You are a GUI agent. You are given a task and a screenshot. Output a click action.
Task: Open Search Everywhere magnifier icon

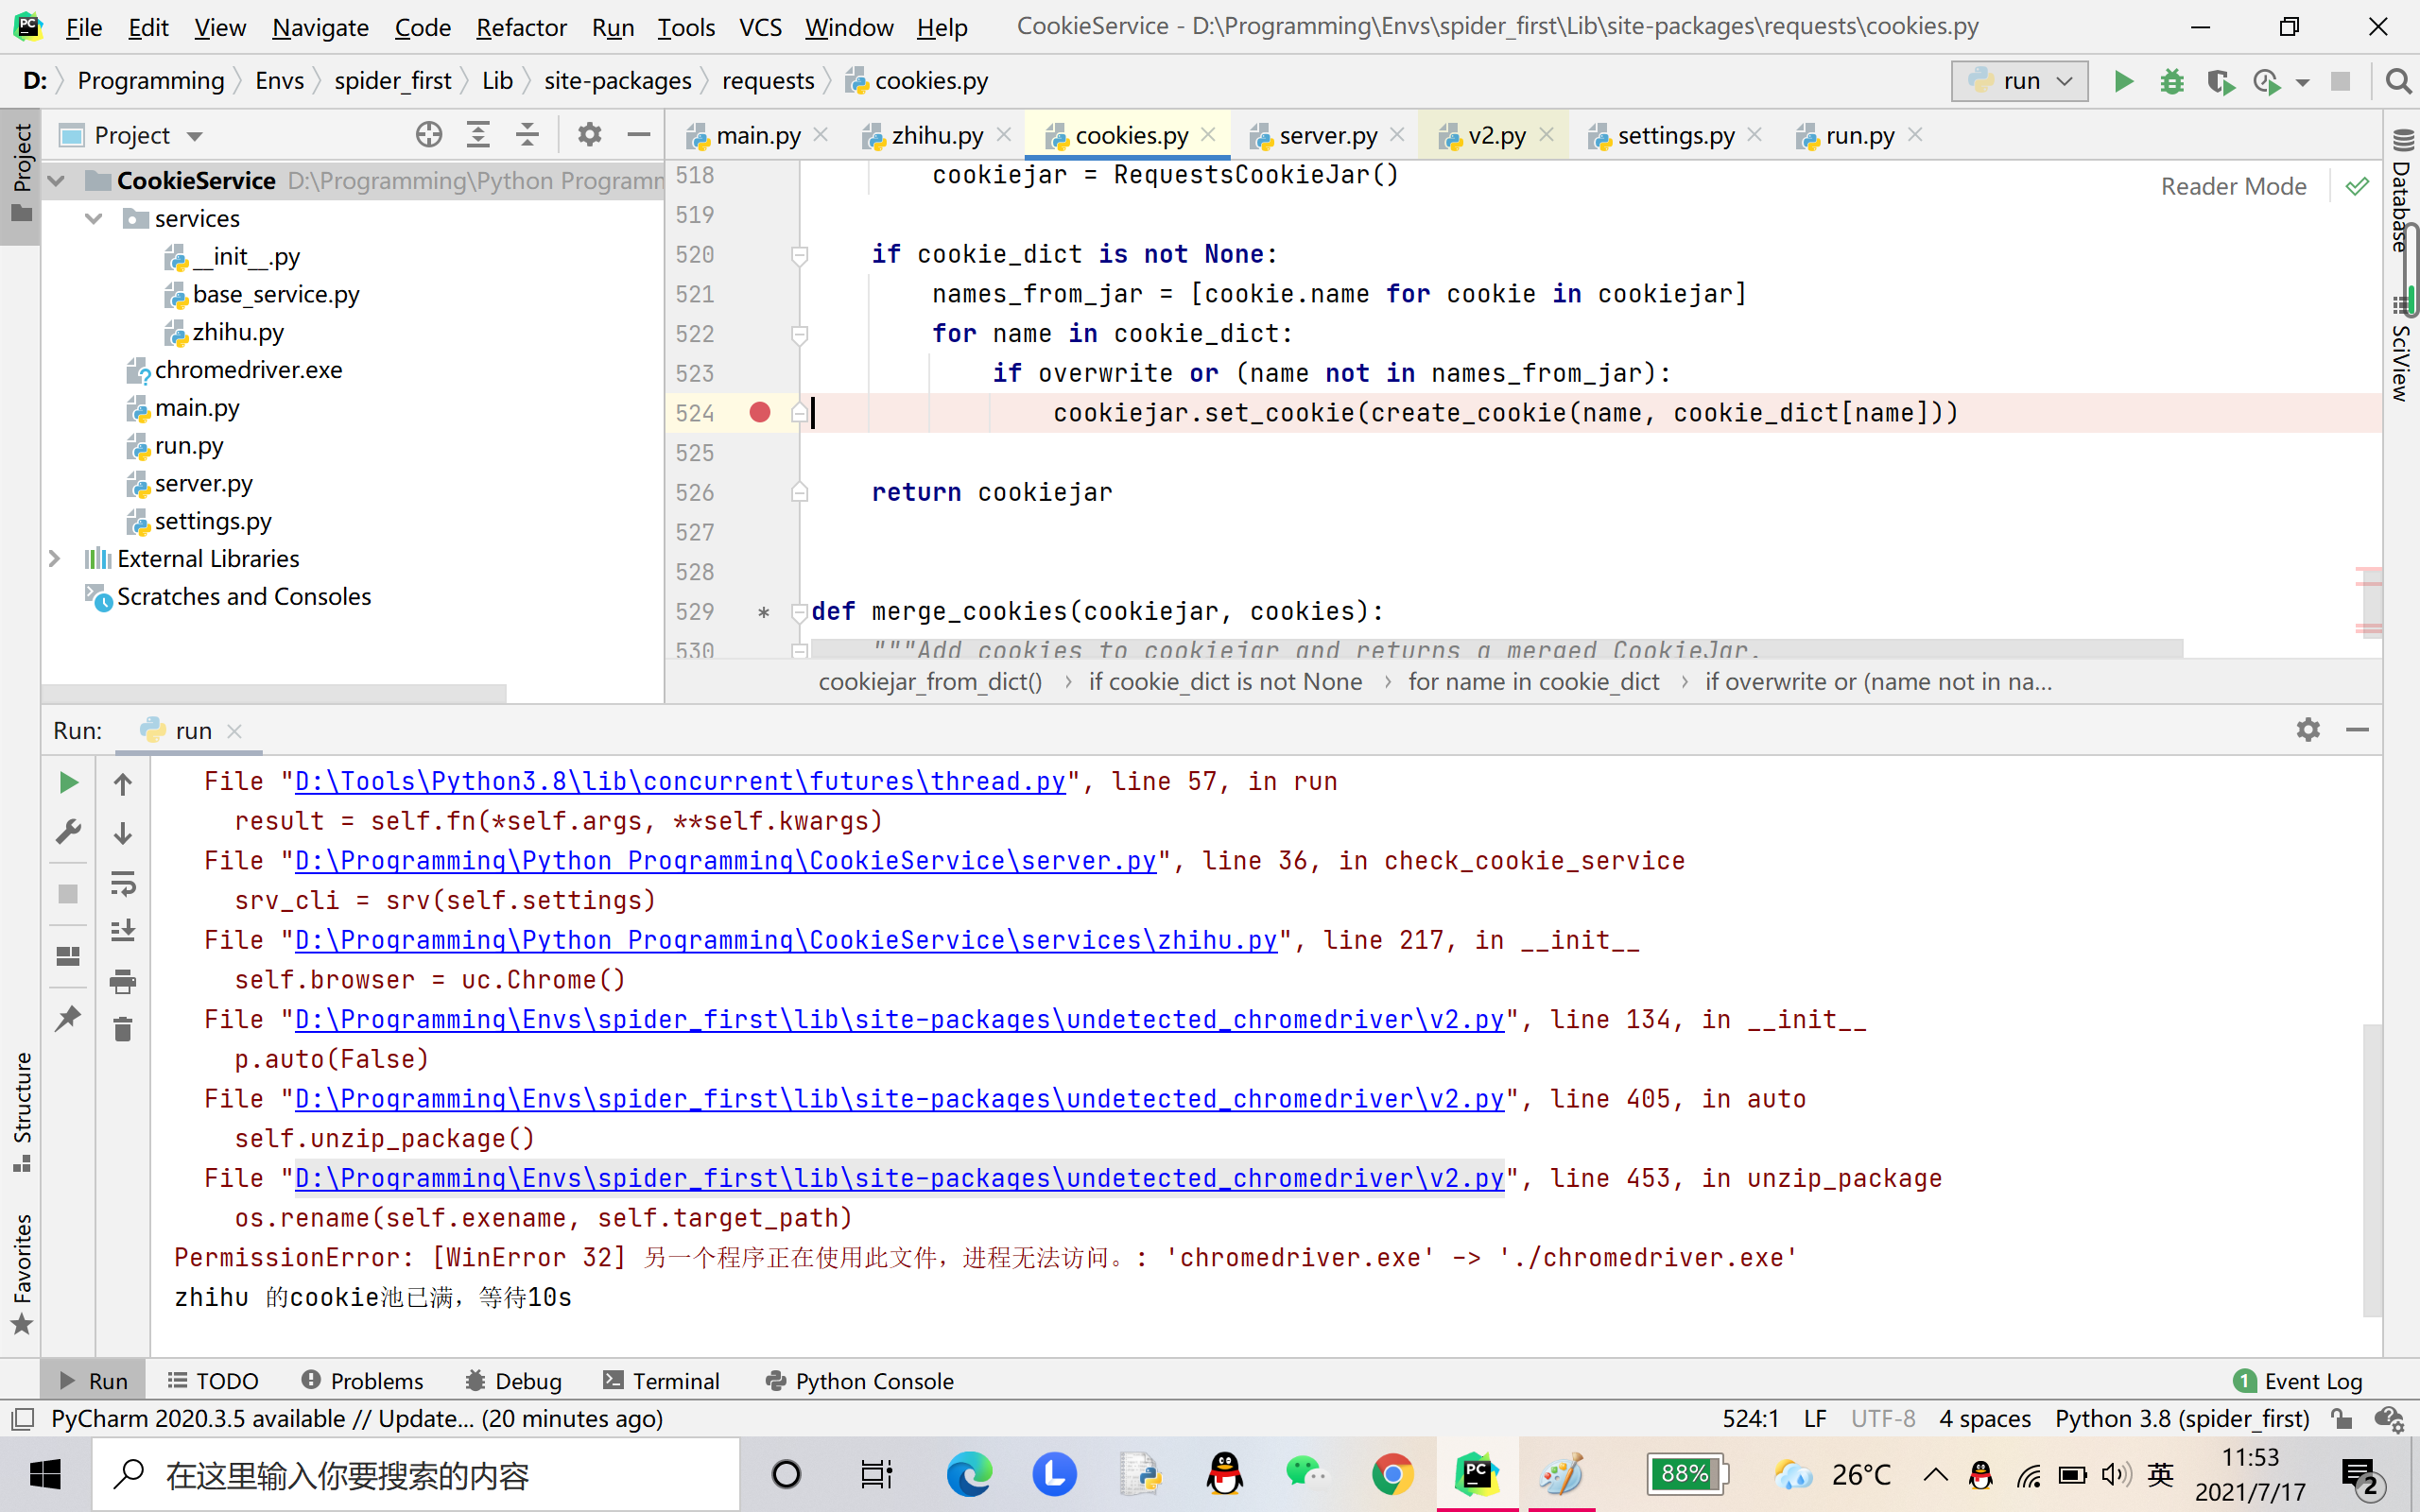[2398, 81]
